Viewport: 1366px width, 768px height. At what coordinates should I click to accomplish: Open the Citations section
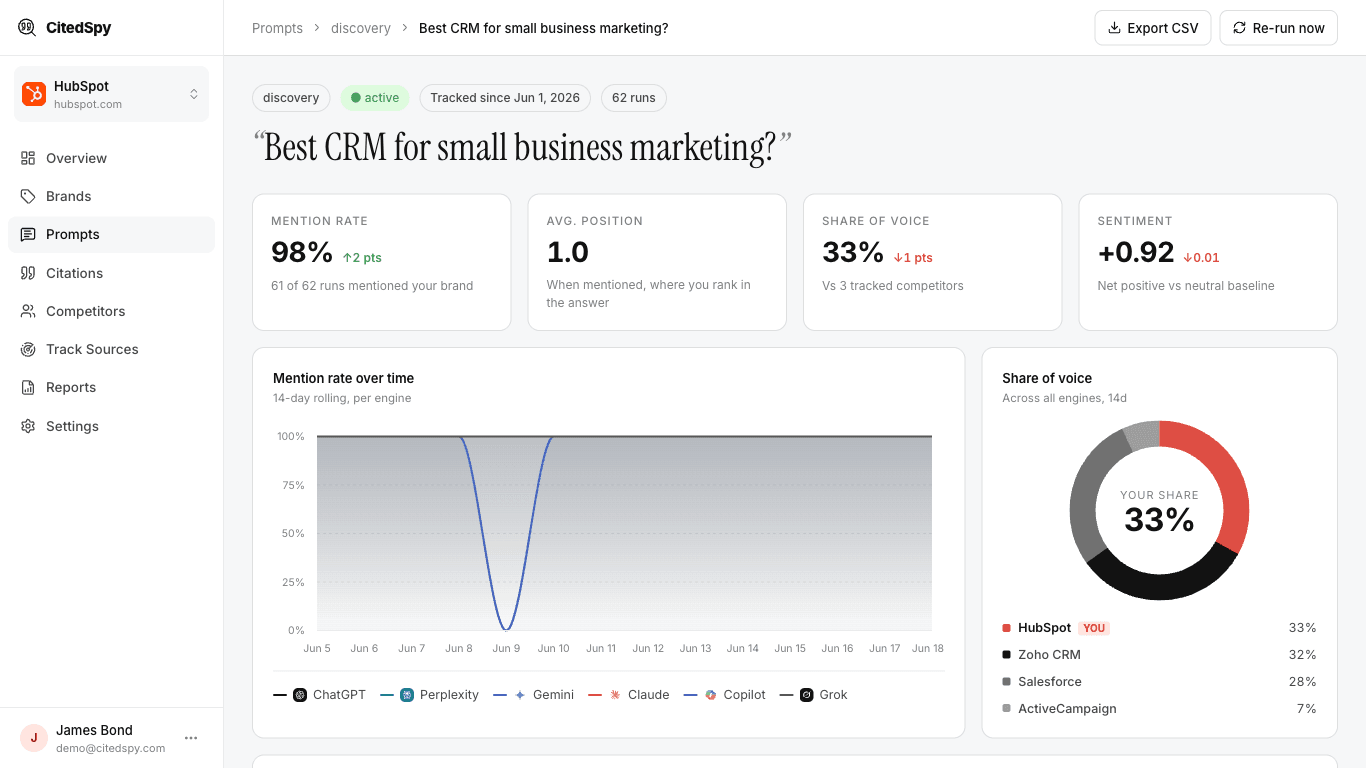[x=111, y=273]
